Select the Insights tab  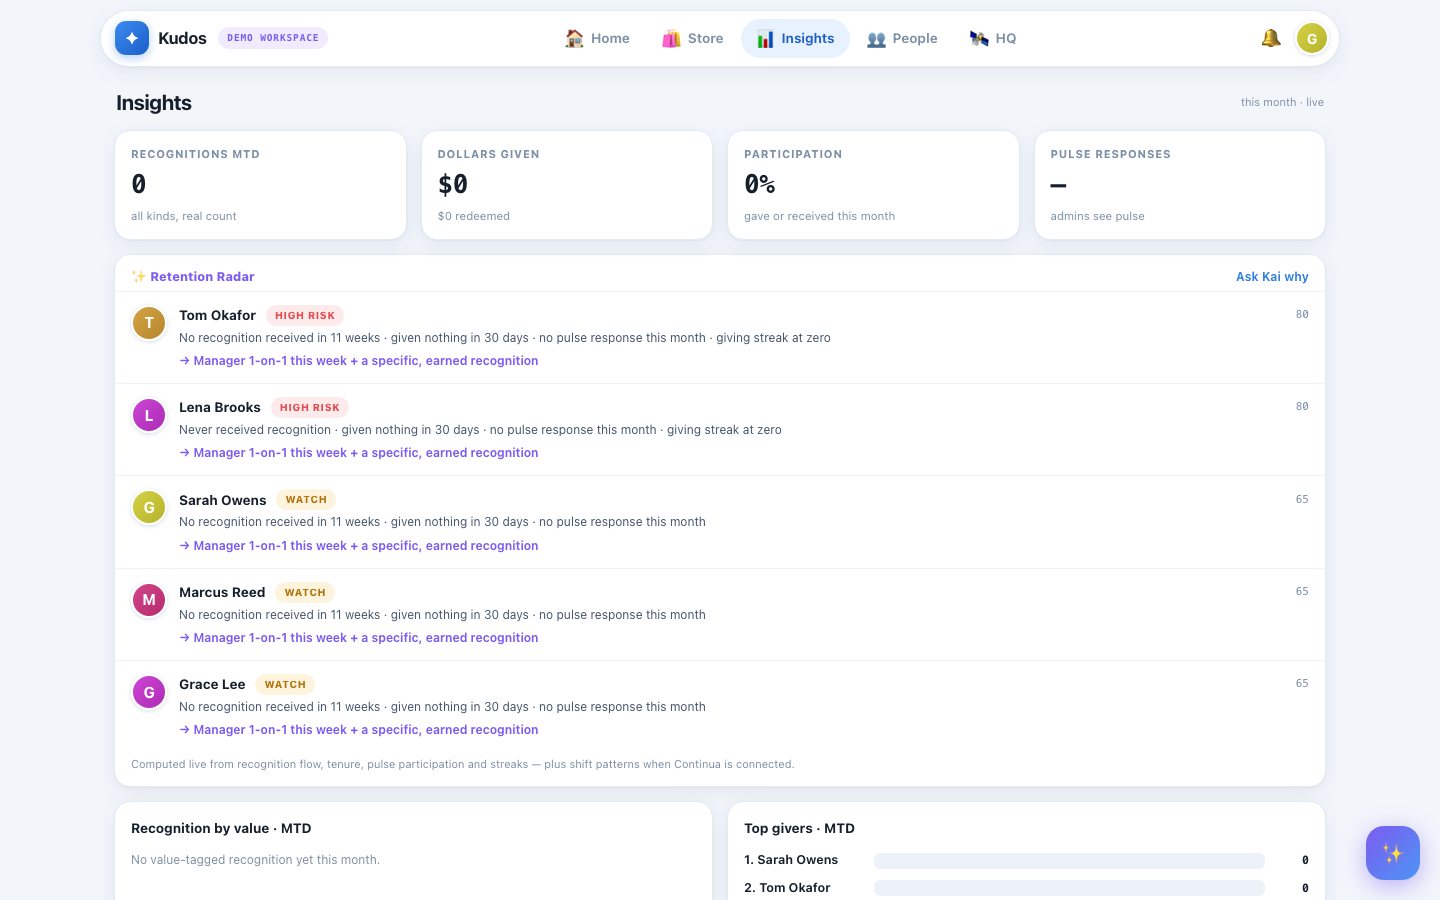click(795, 38)
